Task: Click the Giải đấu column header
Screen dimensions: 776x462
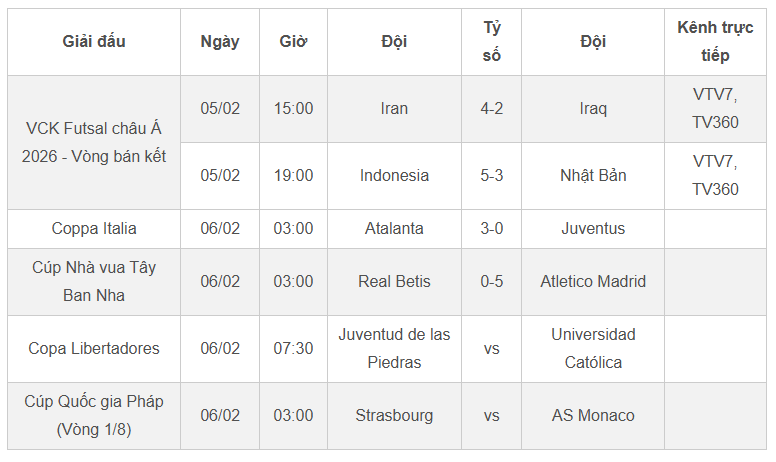Action: point(94,42)
